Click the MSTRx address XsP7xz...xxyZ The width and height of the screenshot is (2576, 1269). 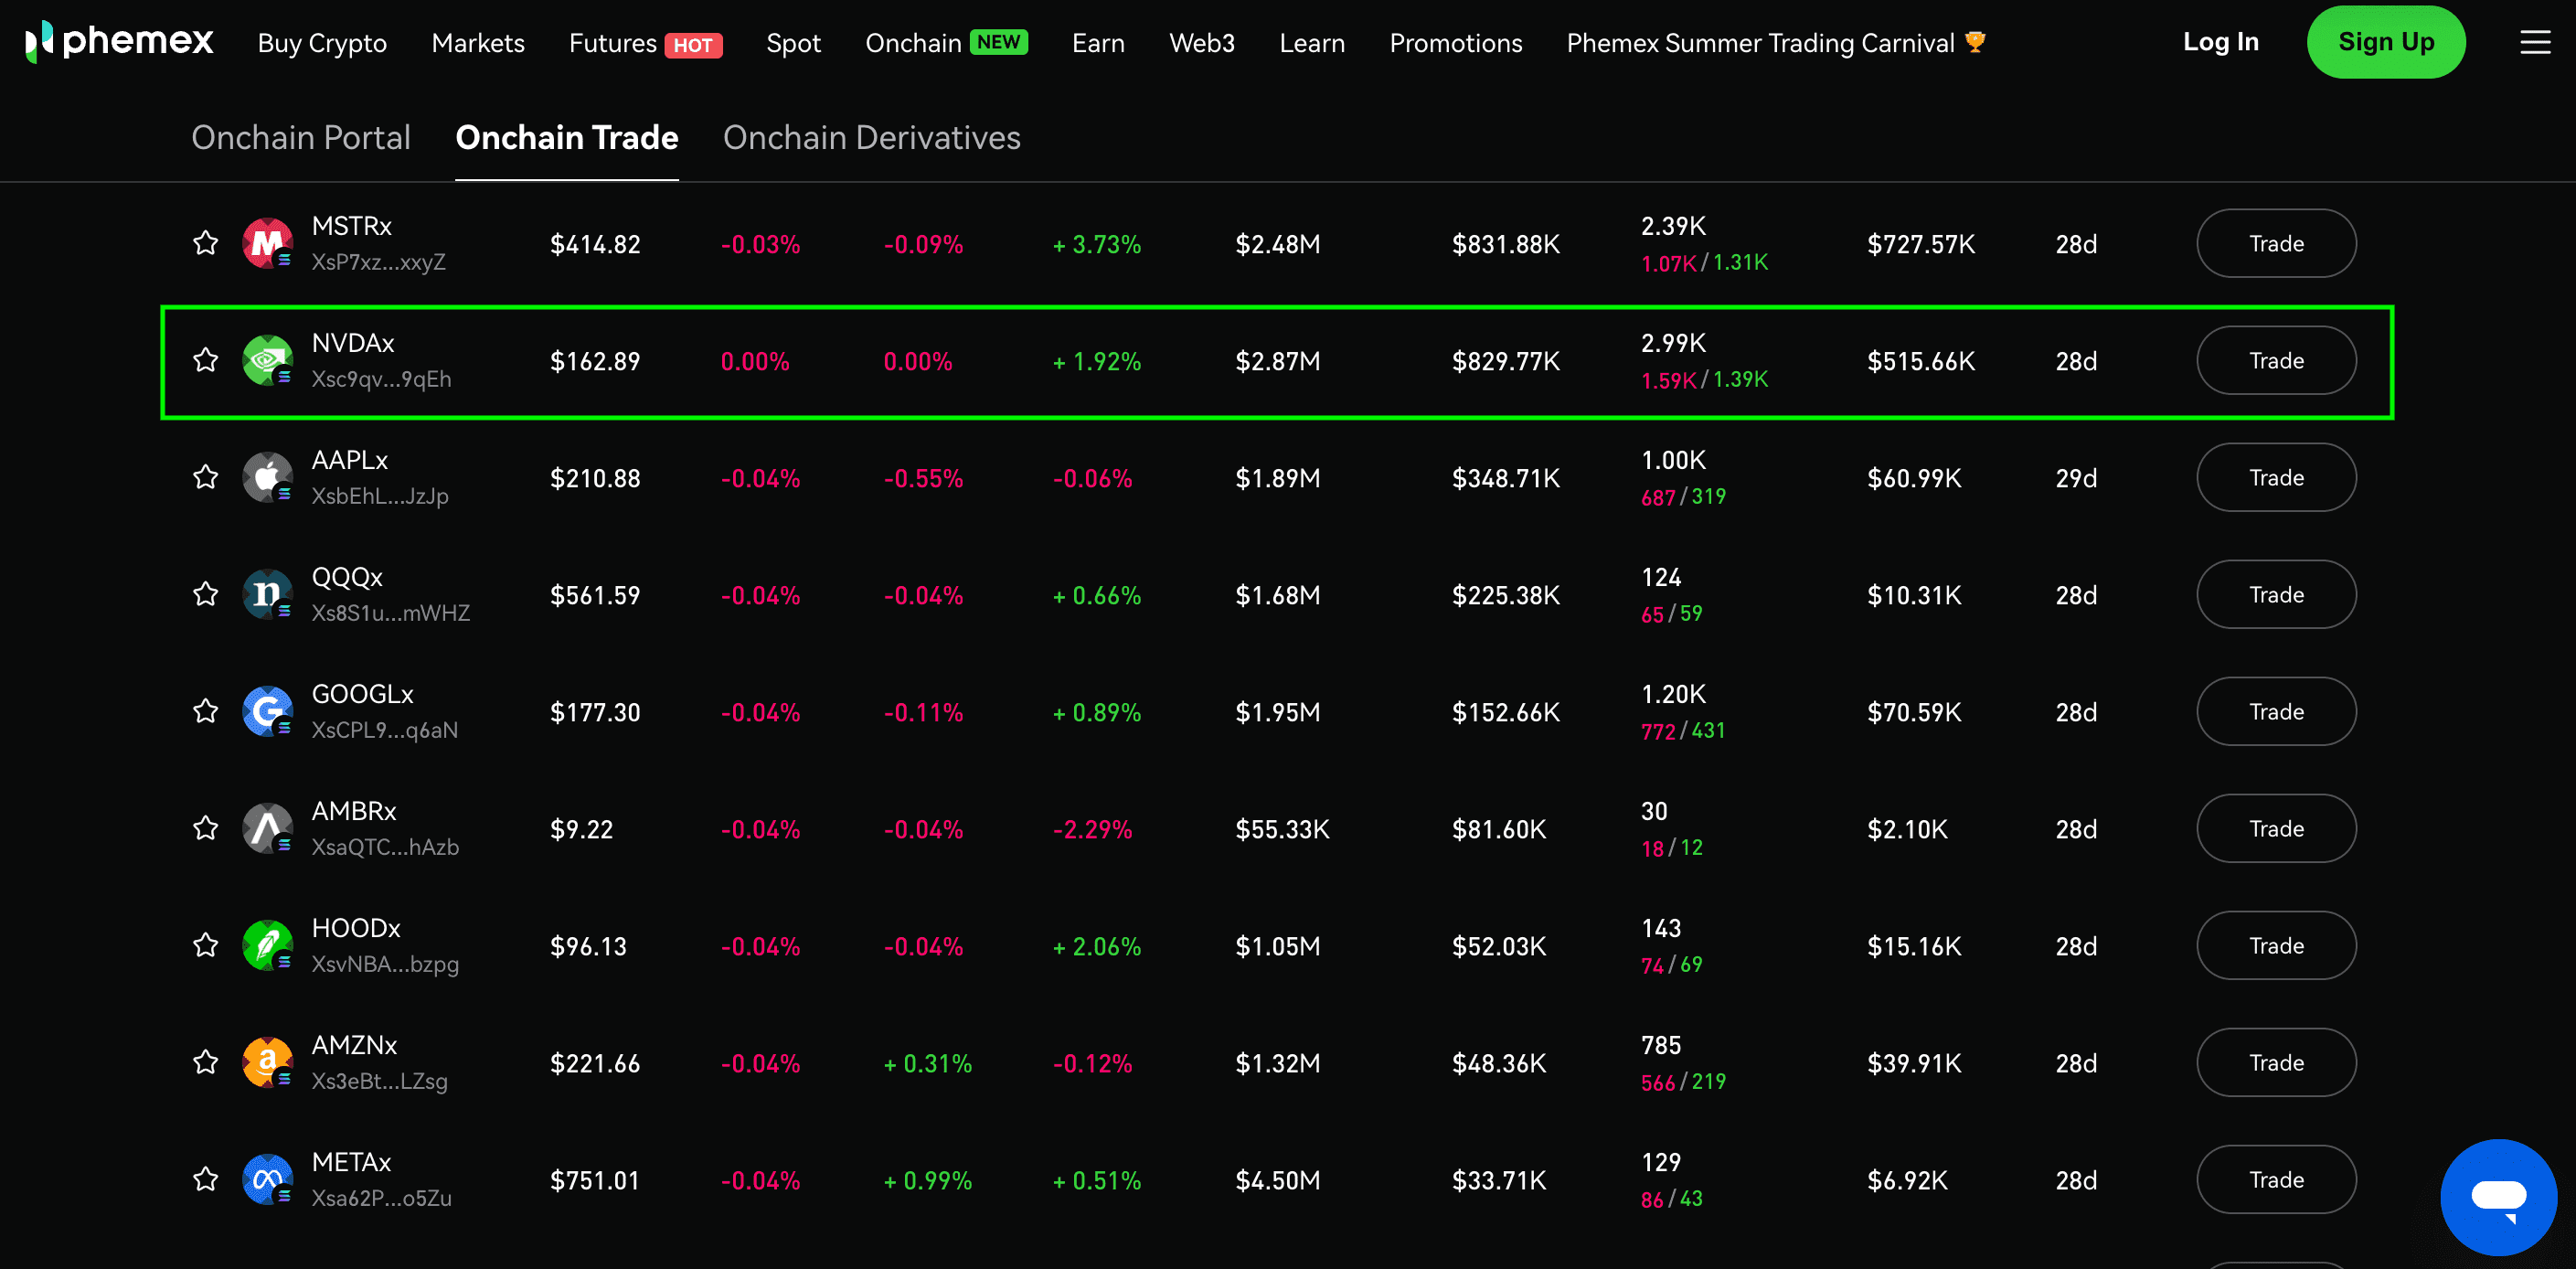[x=378, y=262]
